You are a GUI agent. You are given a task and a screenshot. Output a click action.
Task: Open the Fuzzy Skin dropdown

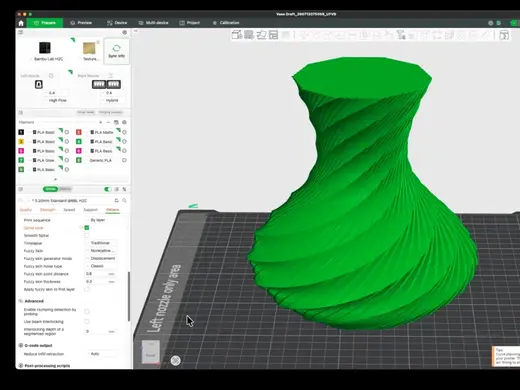pyautogui.click(x=101, y=251)
